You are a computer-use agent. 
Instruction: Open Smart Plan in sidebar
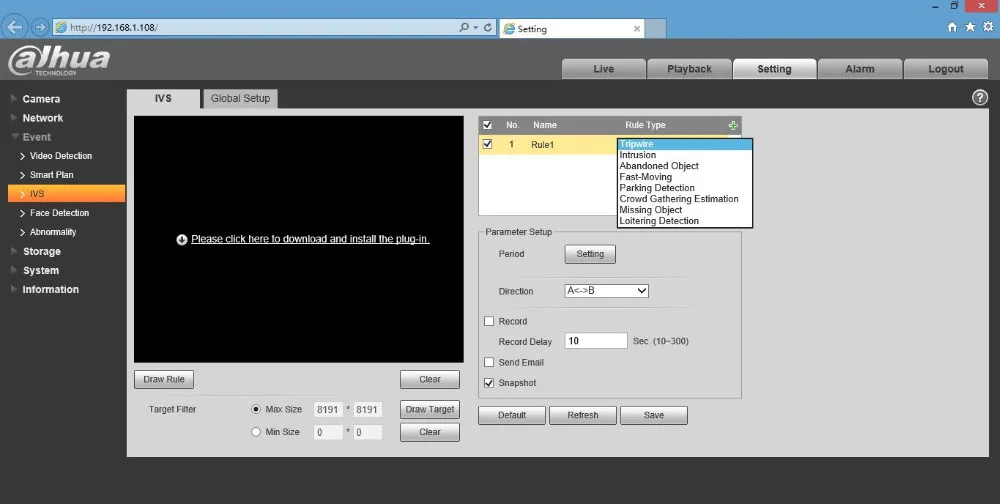point(51,175)
